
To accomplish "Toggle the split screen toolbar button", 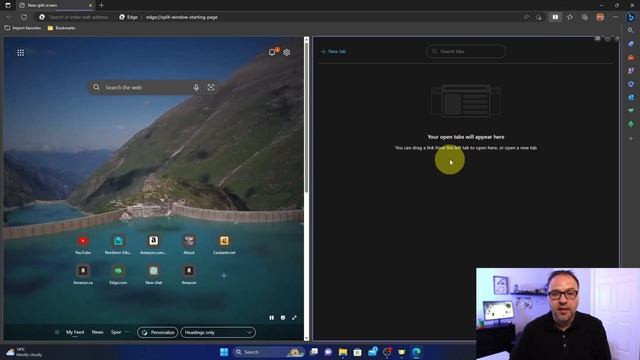I will (556, 17).
